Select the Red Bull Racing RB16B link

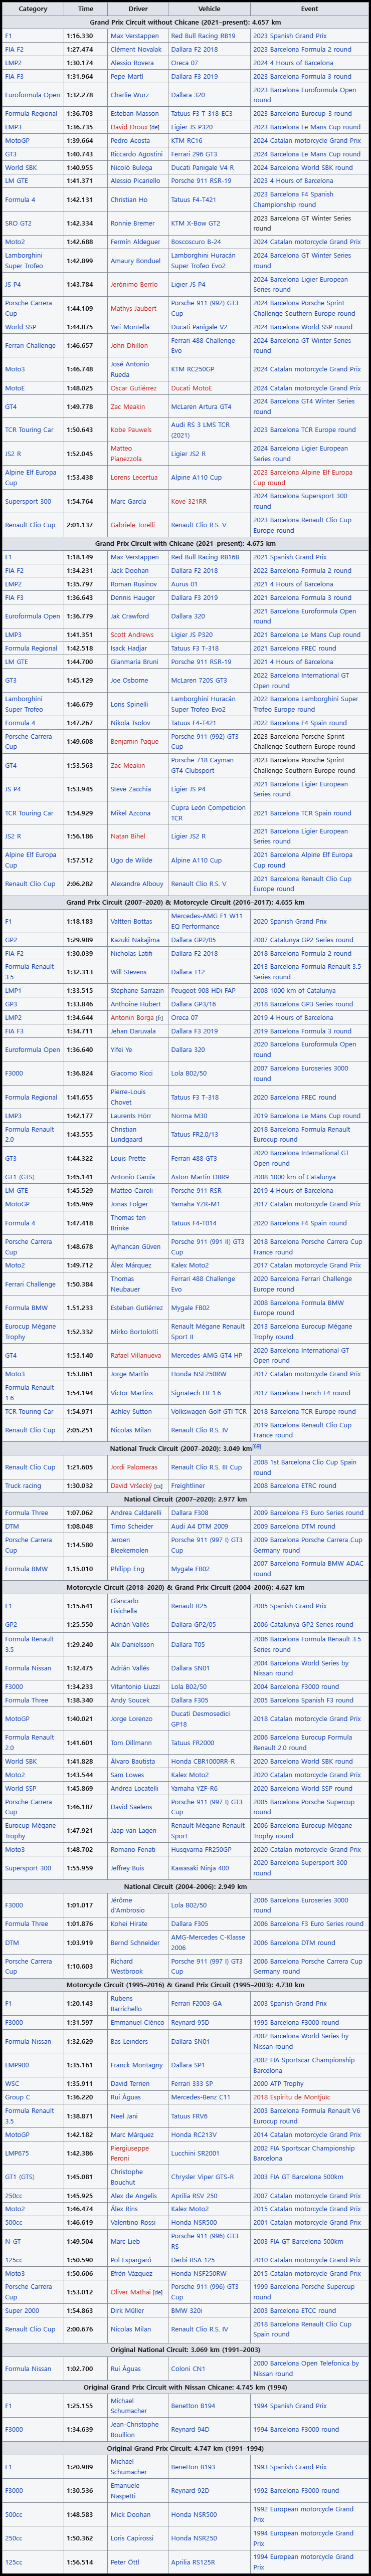pyautogui.click(x=204, y=557)
